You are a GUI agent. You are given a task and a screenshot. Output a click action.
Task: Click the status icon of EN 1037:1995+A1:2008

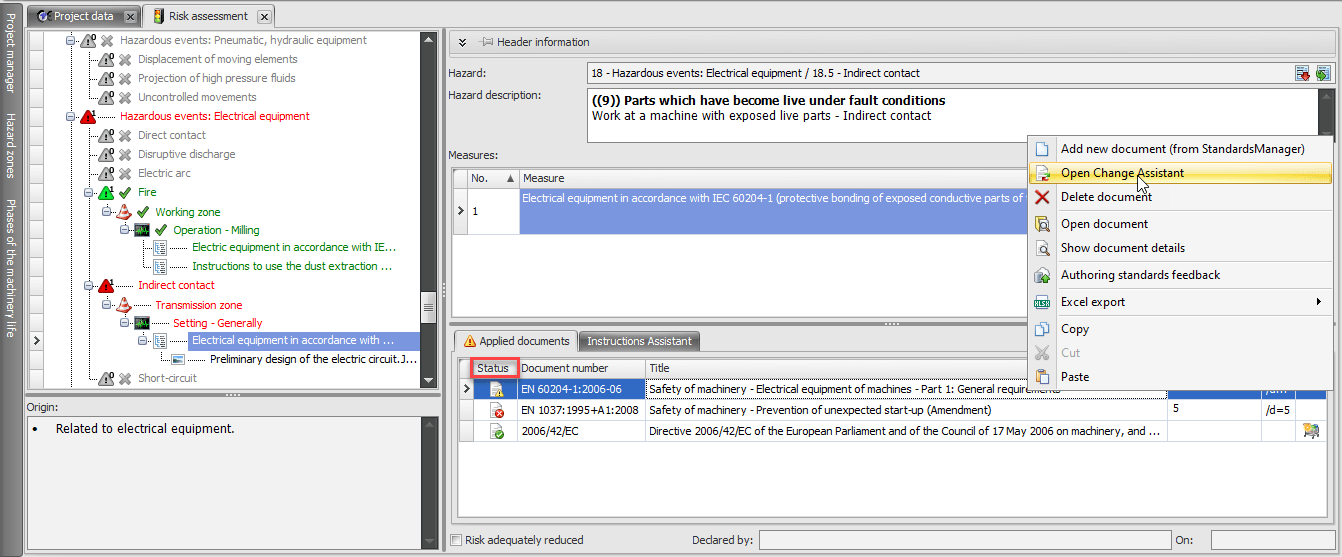(x=496, y=410)
